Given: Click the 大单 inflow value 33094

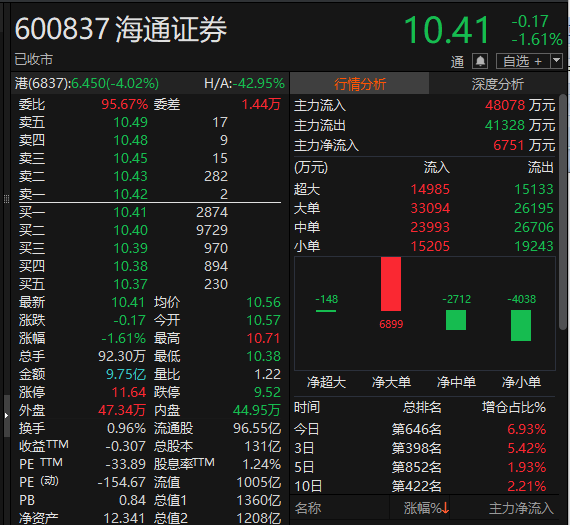Looking at the screenshot, I should [430, 208].
